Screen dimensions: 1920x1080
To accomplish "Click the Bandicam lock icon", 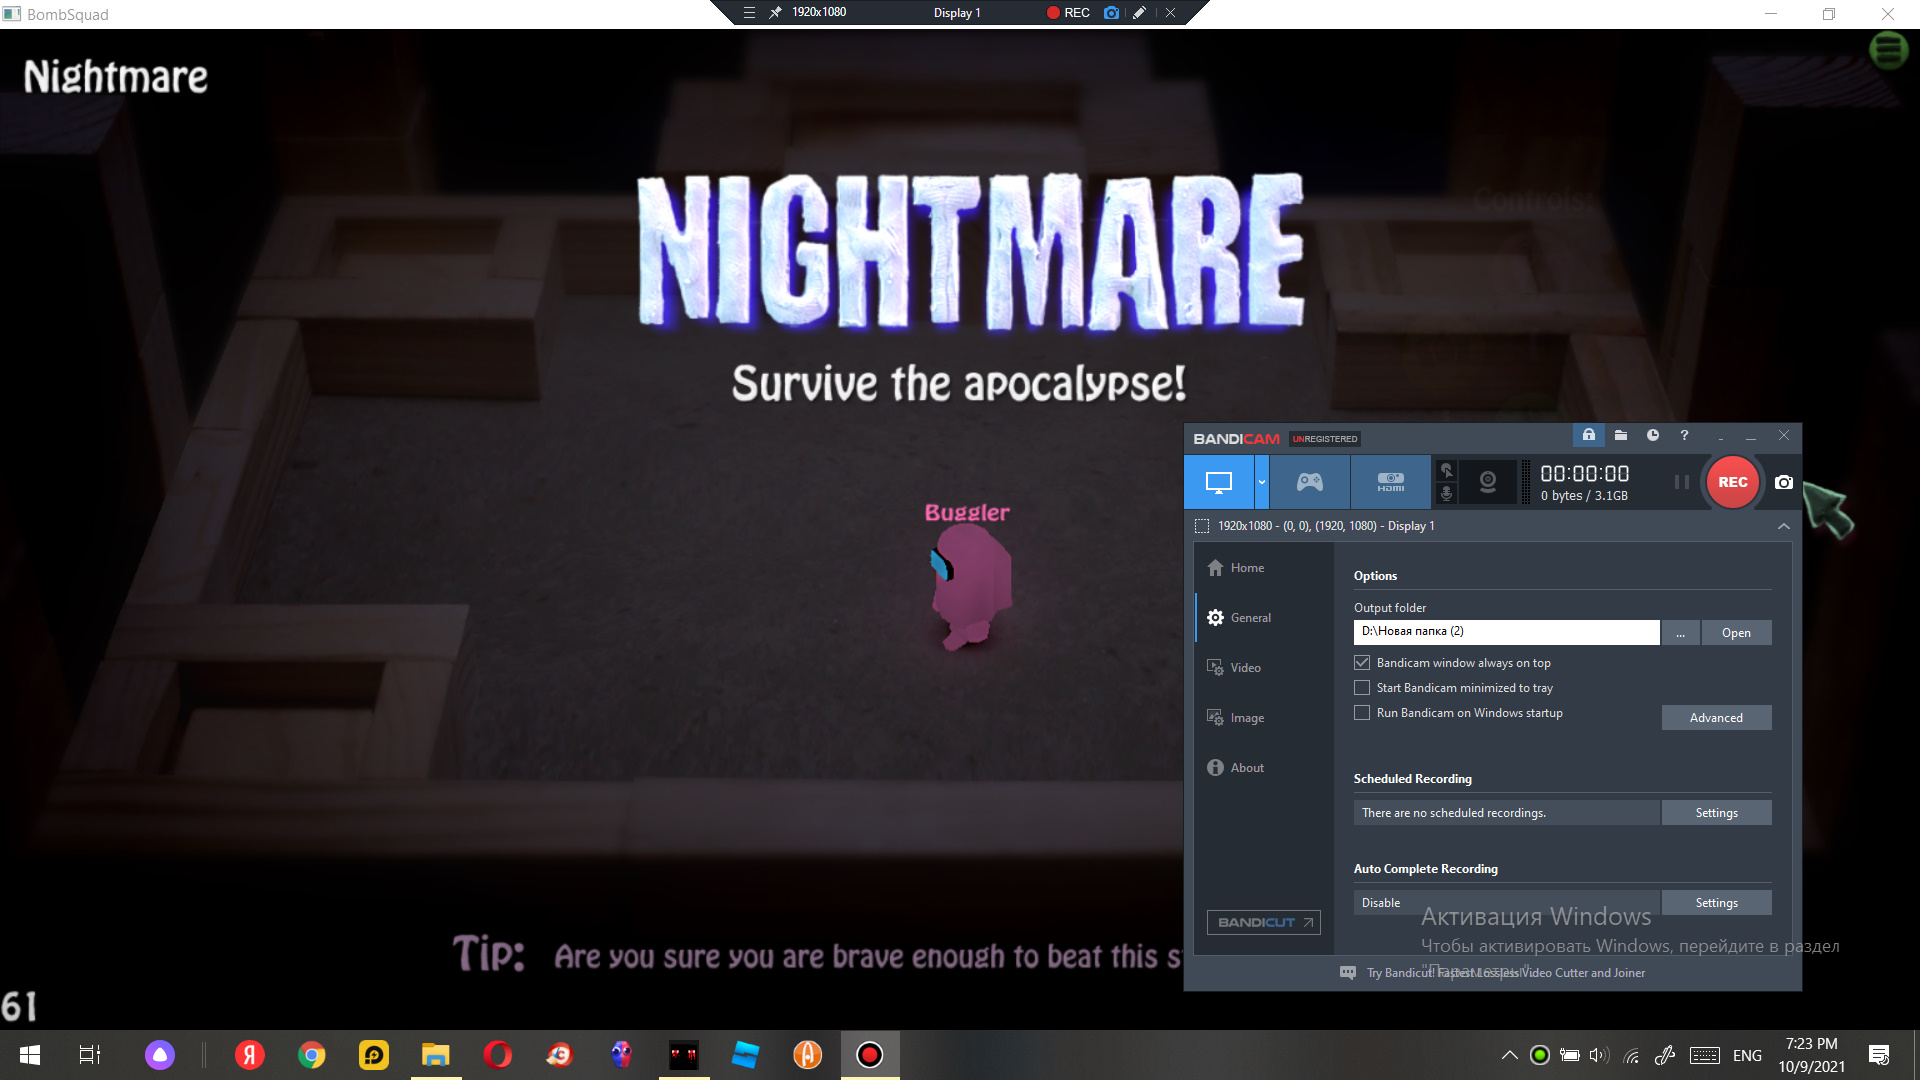I will pyautogui.click(x=1588, y=435).
